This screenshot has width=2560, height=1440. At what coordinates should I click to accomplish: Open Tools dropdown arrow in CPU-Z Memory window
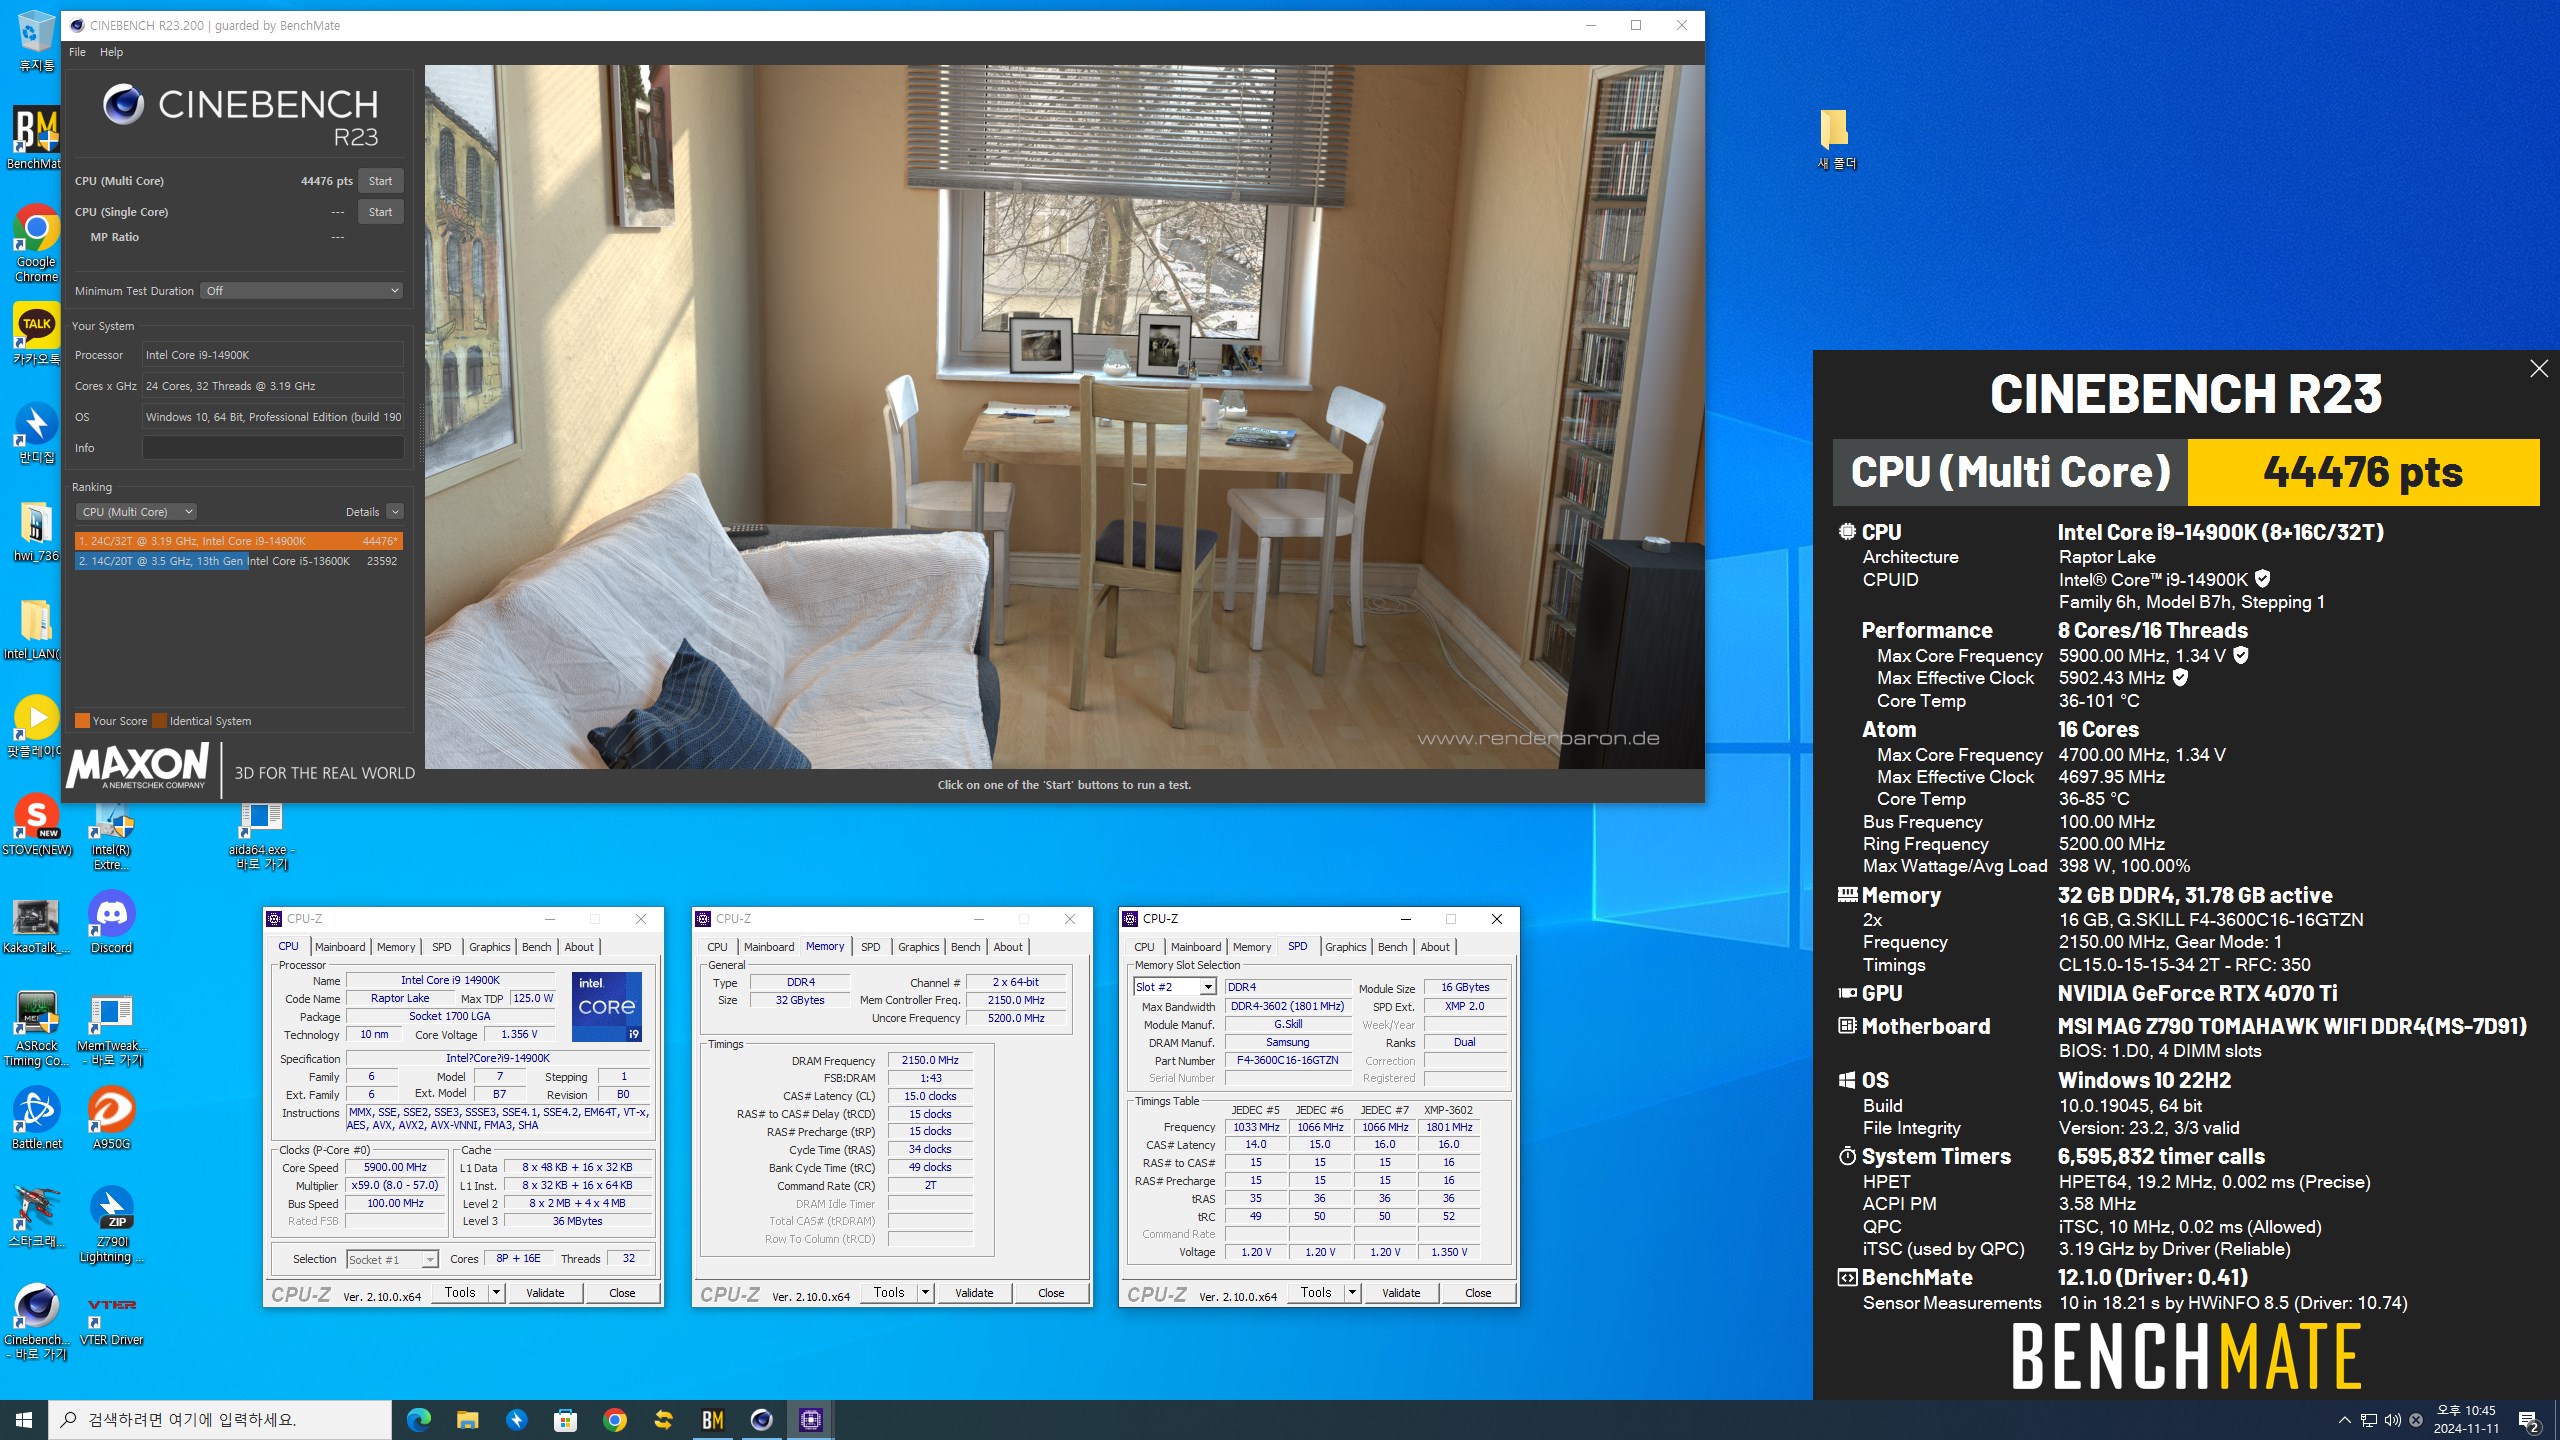click(925, 1293)
